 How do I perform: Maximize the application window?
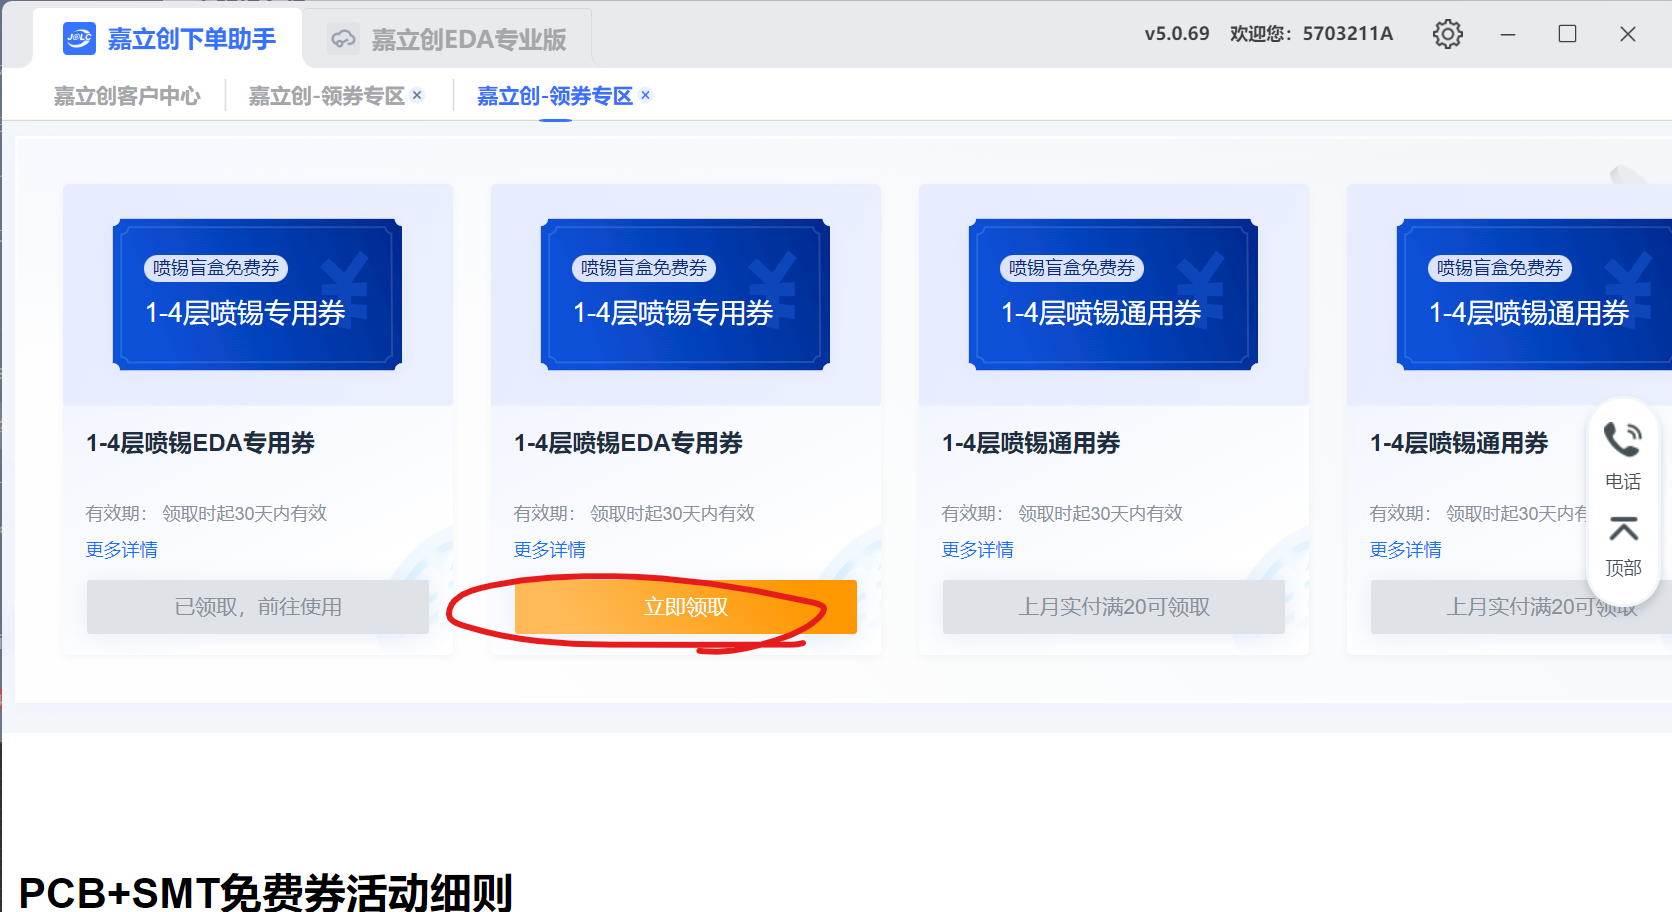click(x=1568, y=34)
